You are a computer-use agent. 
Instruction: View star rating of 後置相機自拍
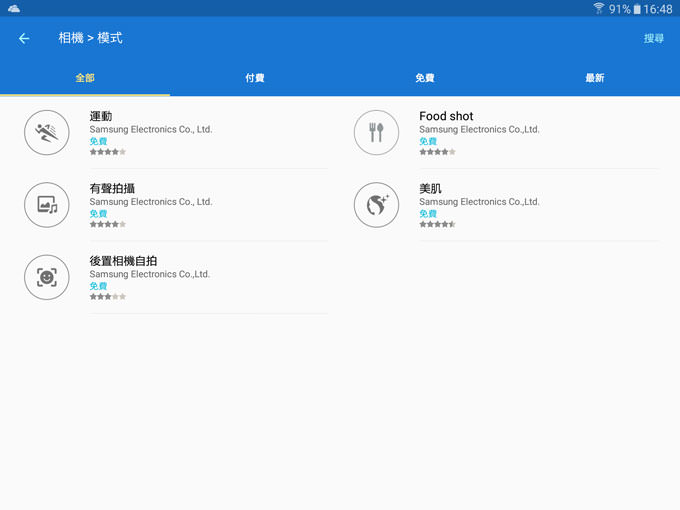tap(108, 297)
